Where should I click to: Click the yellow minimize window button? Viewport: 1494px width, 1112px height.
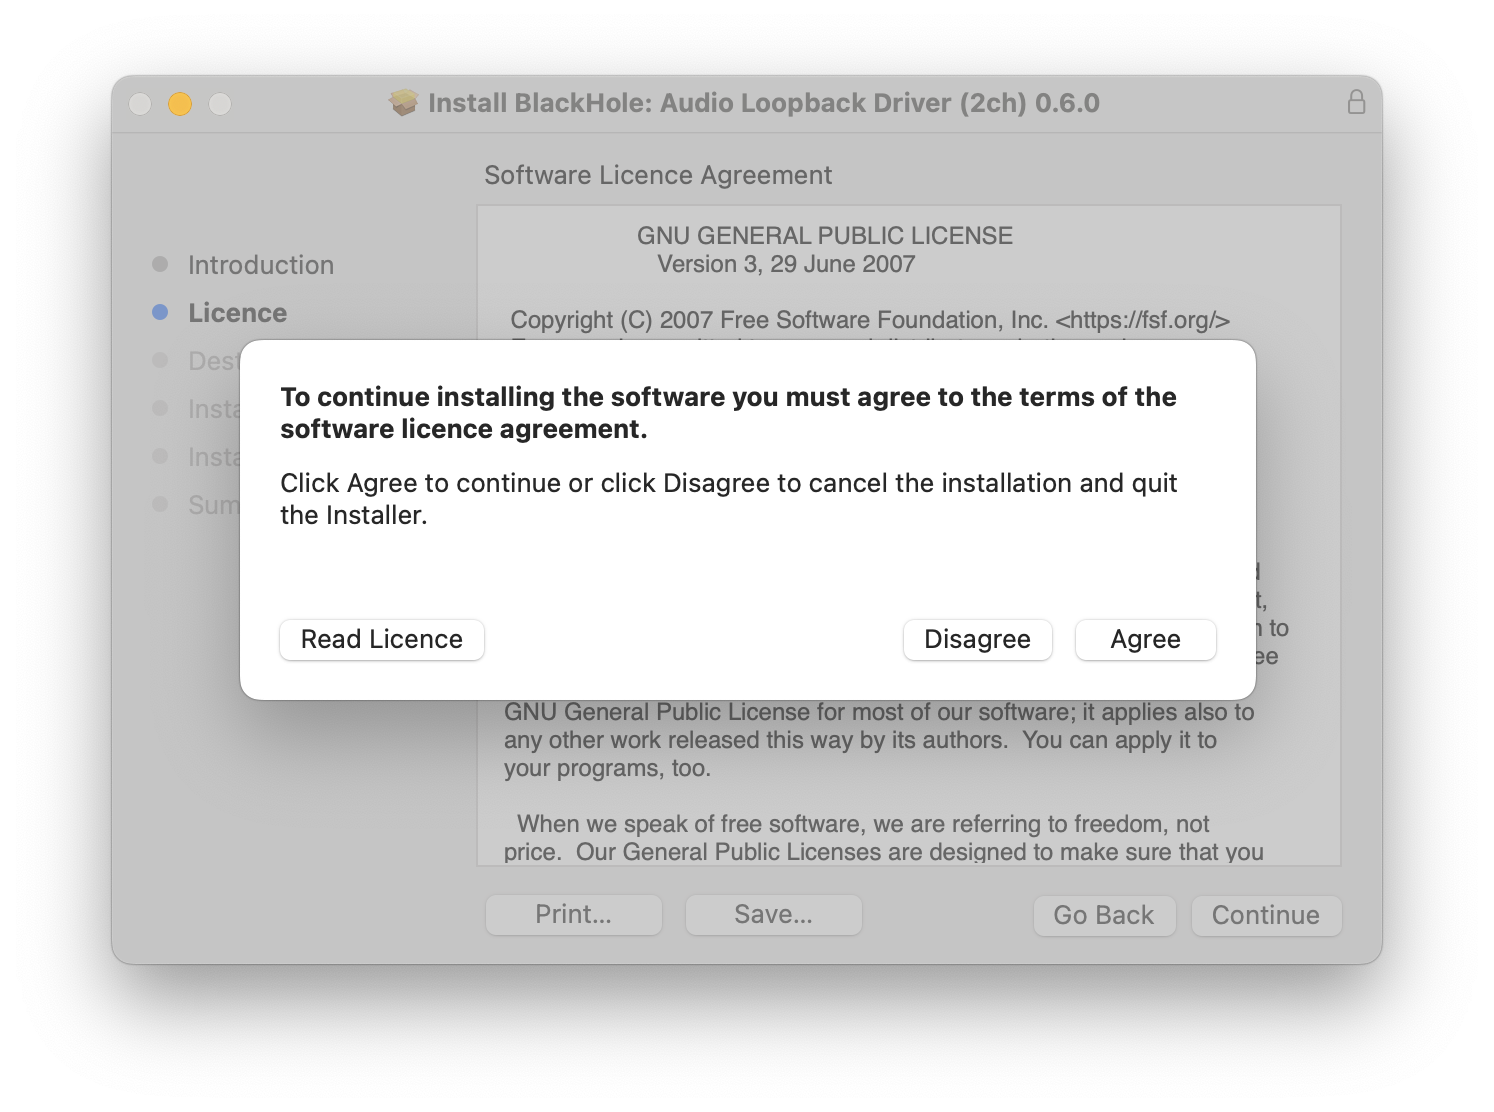pyautogui.click(x=180, y=104)
